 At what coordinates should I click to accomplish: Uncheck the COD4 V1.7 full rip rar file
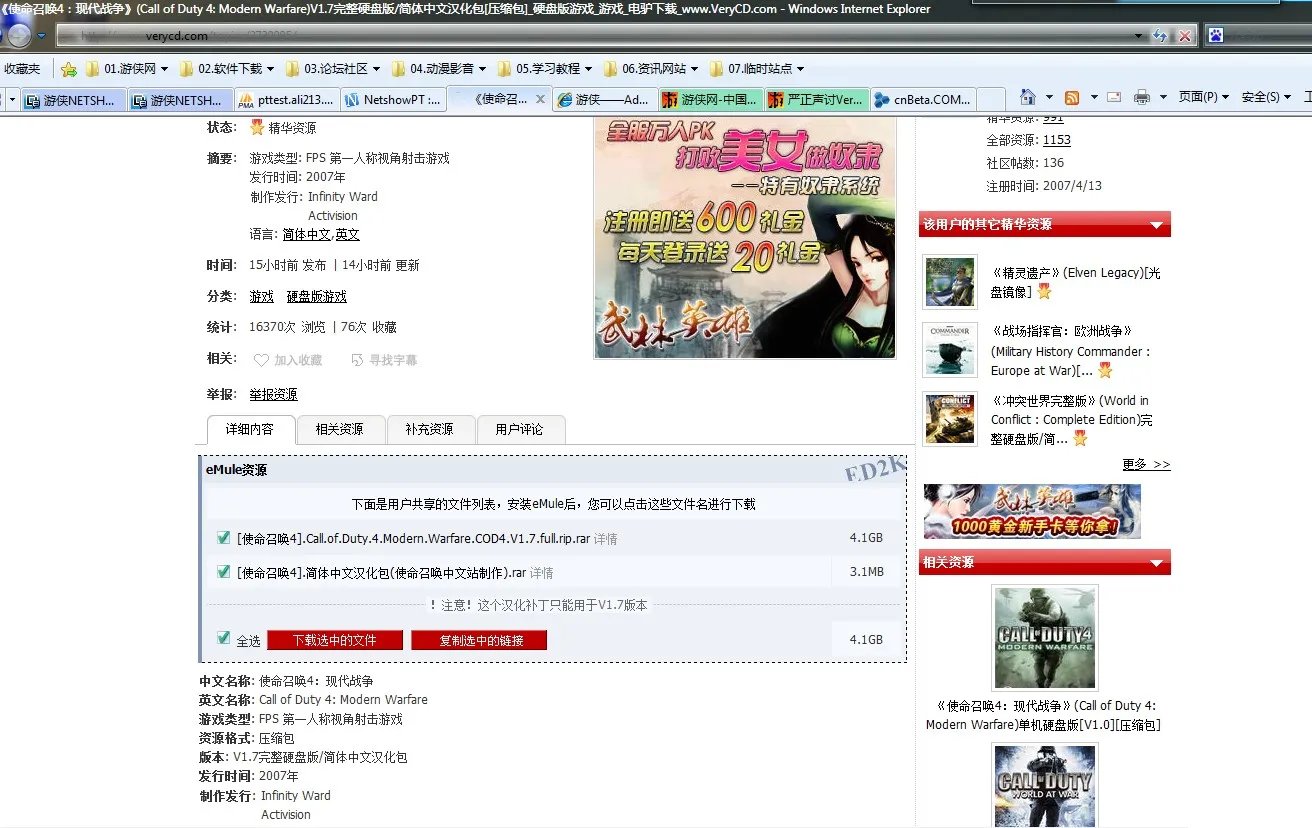pos(223,537)
